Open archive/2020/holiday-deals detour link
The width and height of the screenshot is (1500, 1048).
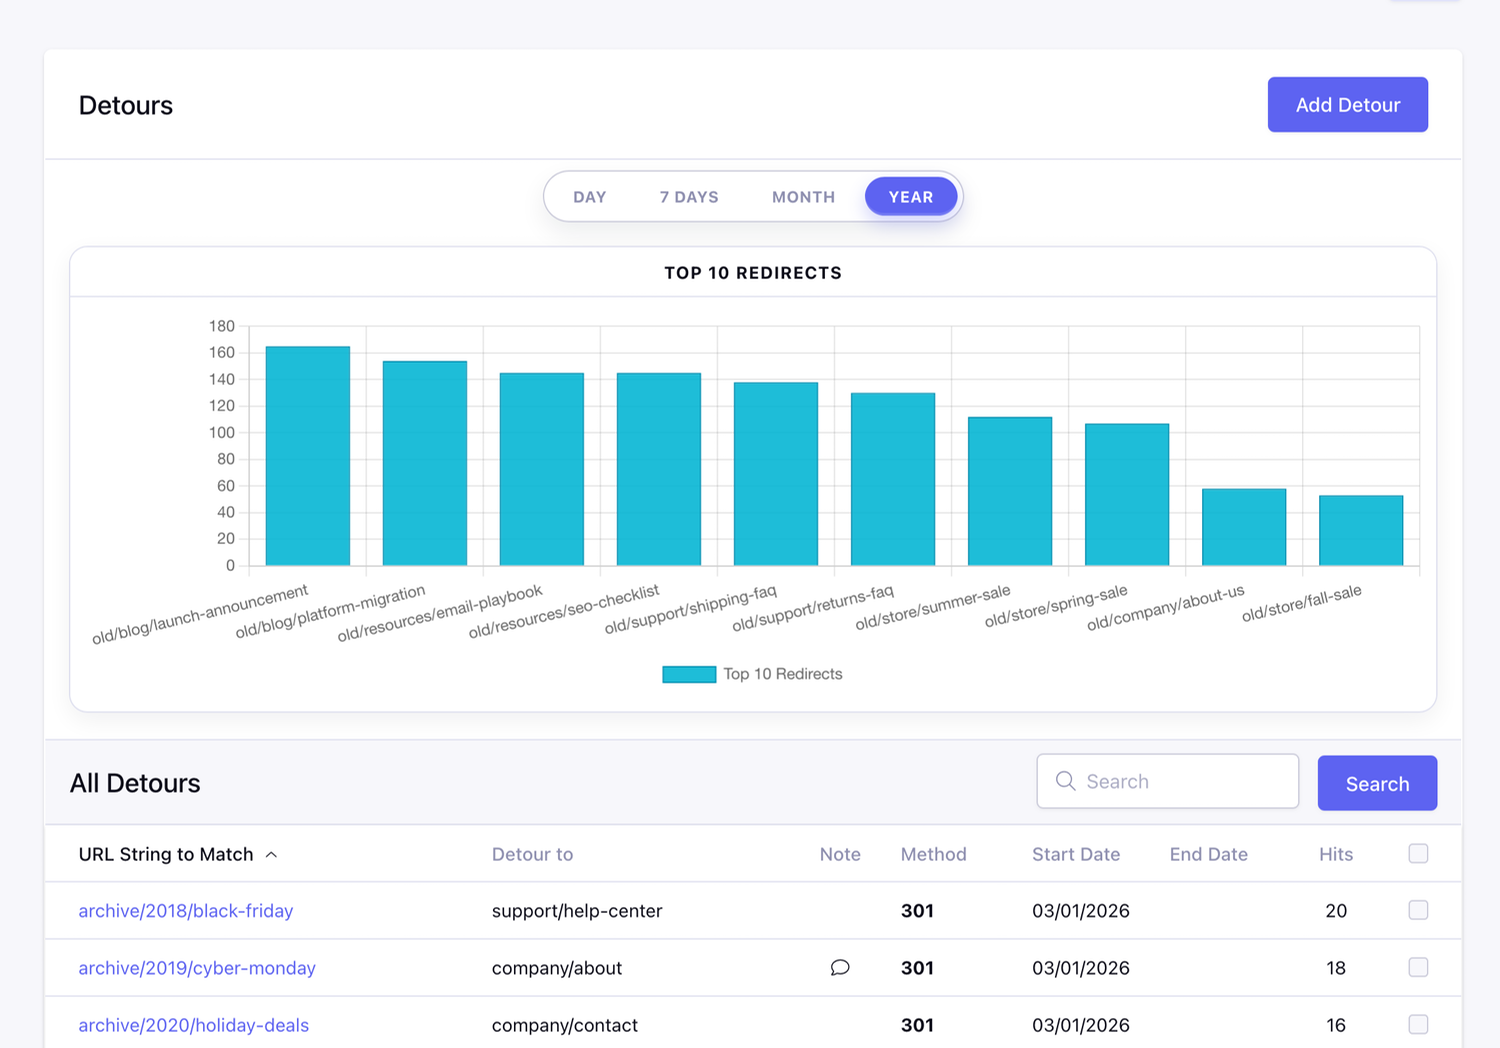coord(194,1025)
